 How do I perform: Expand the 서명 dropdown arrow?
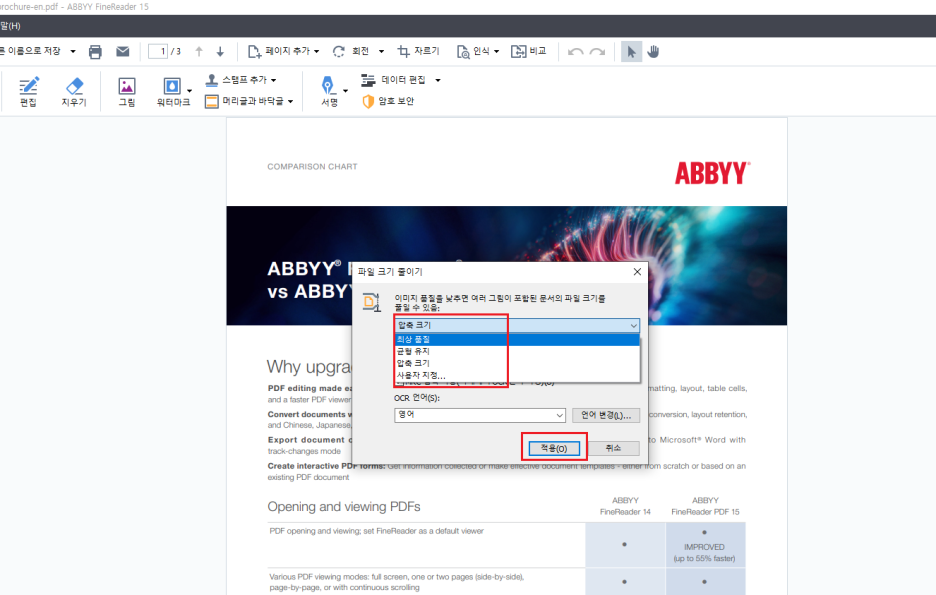pos(346,91)
